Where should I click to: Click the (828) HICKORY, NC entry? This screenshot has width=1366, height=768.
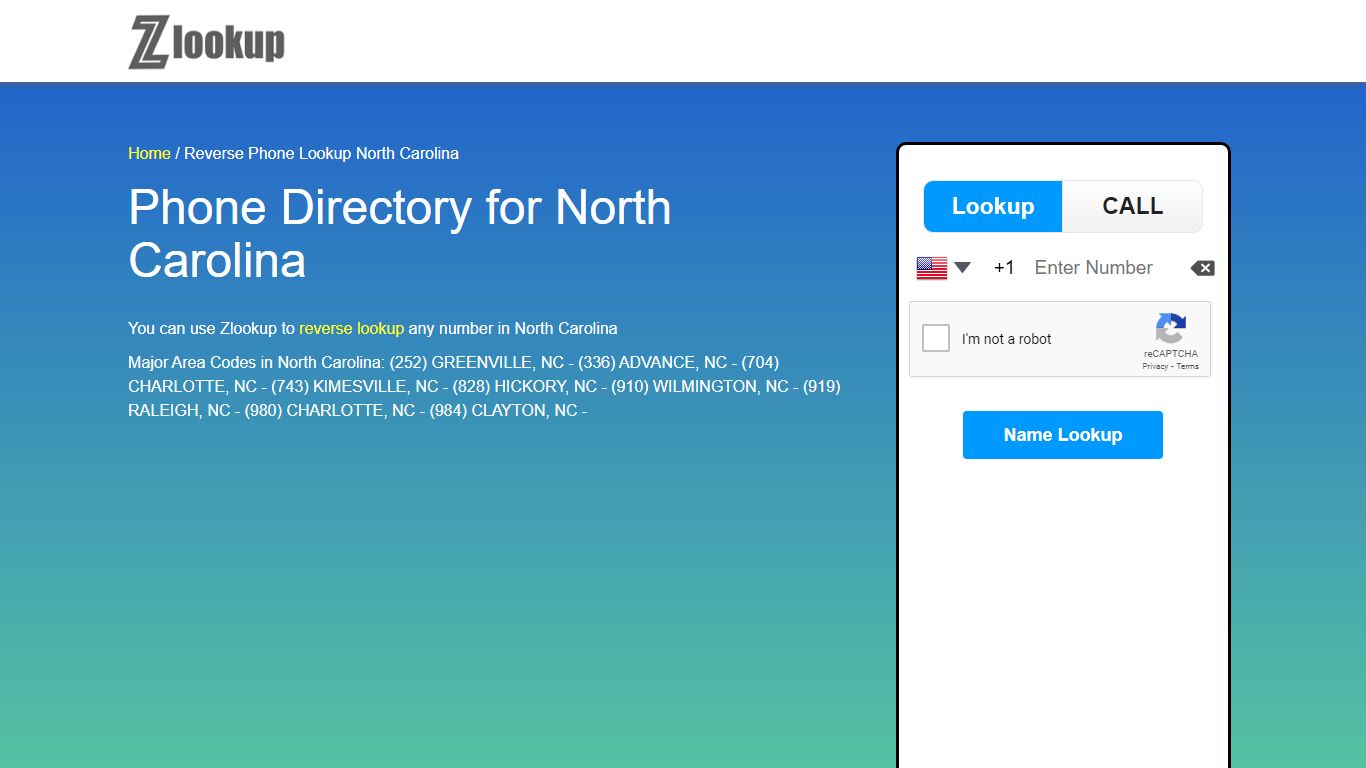tap(525, 386)
